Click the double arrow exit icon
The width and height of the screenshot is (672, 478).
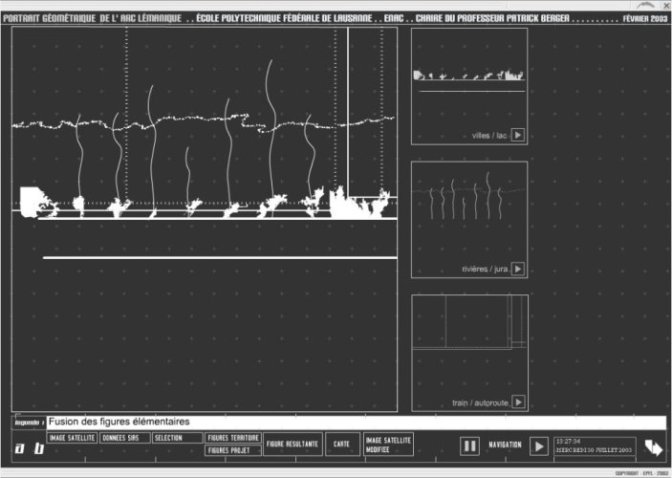pos(654,447)
